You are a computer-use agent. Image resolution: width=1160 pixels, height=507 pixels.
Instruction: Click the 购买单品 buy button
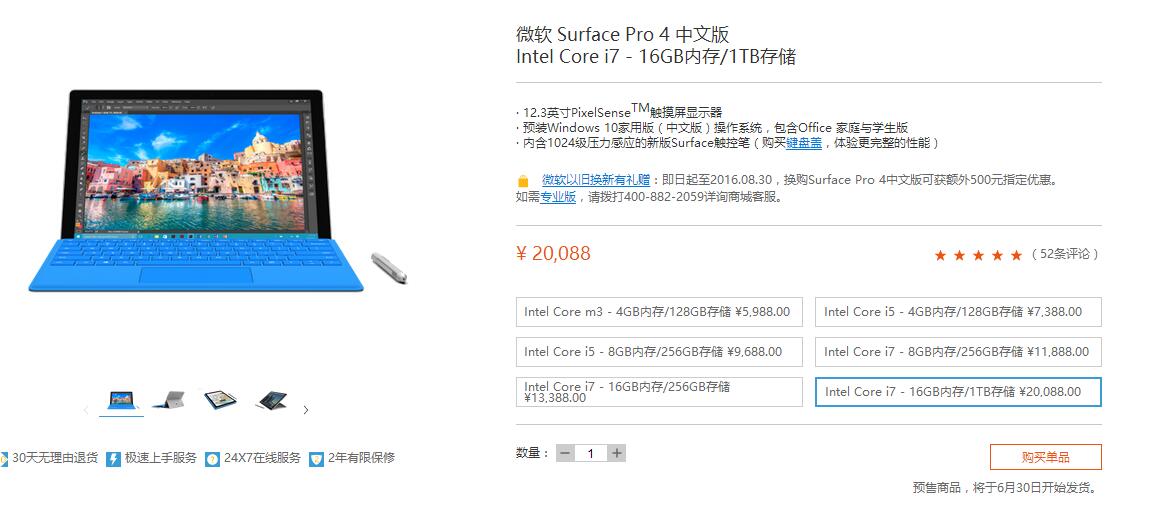point(1045,457)
